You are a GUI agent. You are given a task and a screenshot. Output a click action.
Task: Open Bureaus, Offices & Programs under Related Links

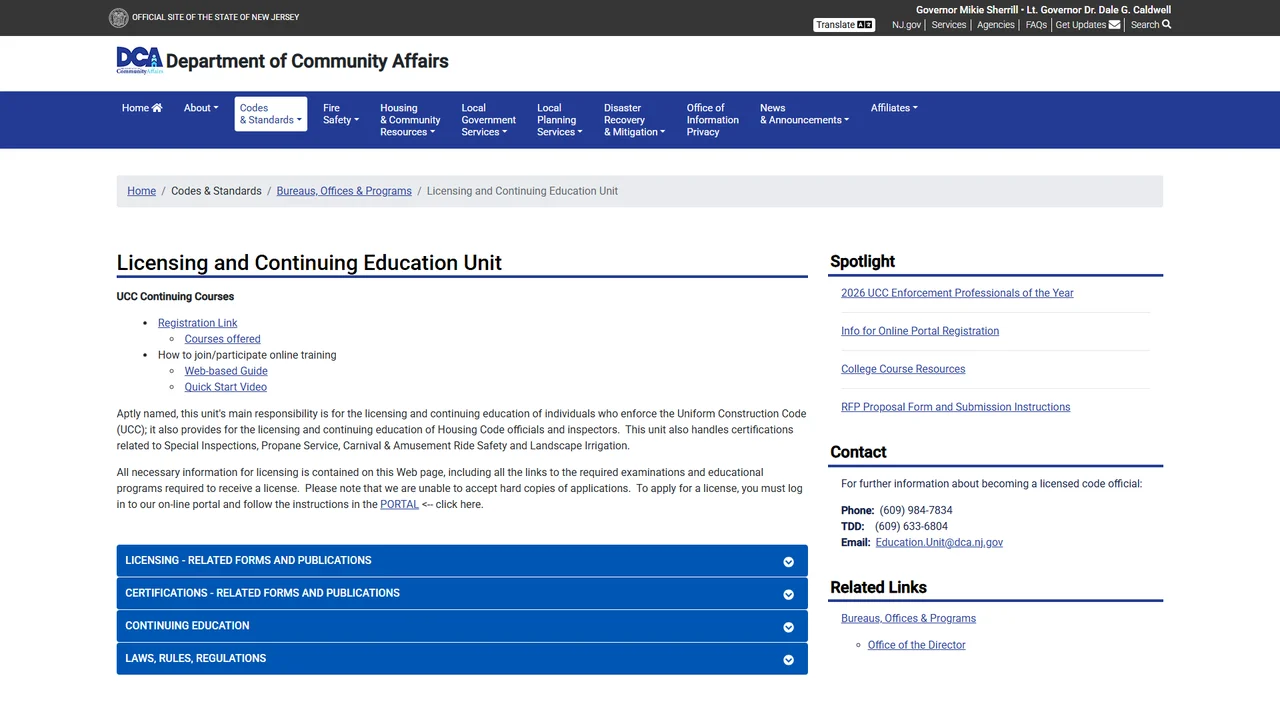908,619
